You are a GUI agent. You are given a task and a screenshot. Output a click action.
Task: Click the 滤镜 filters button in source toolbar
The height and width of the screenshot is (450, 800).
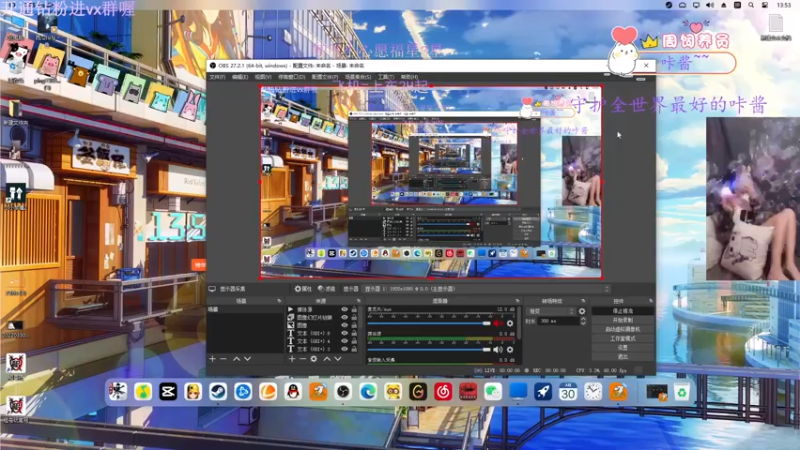[327, 289]
